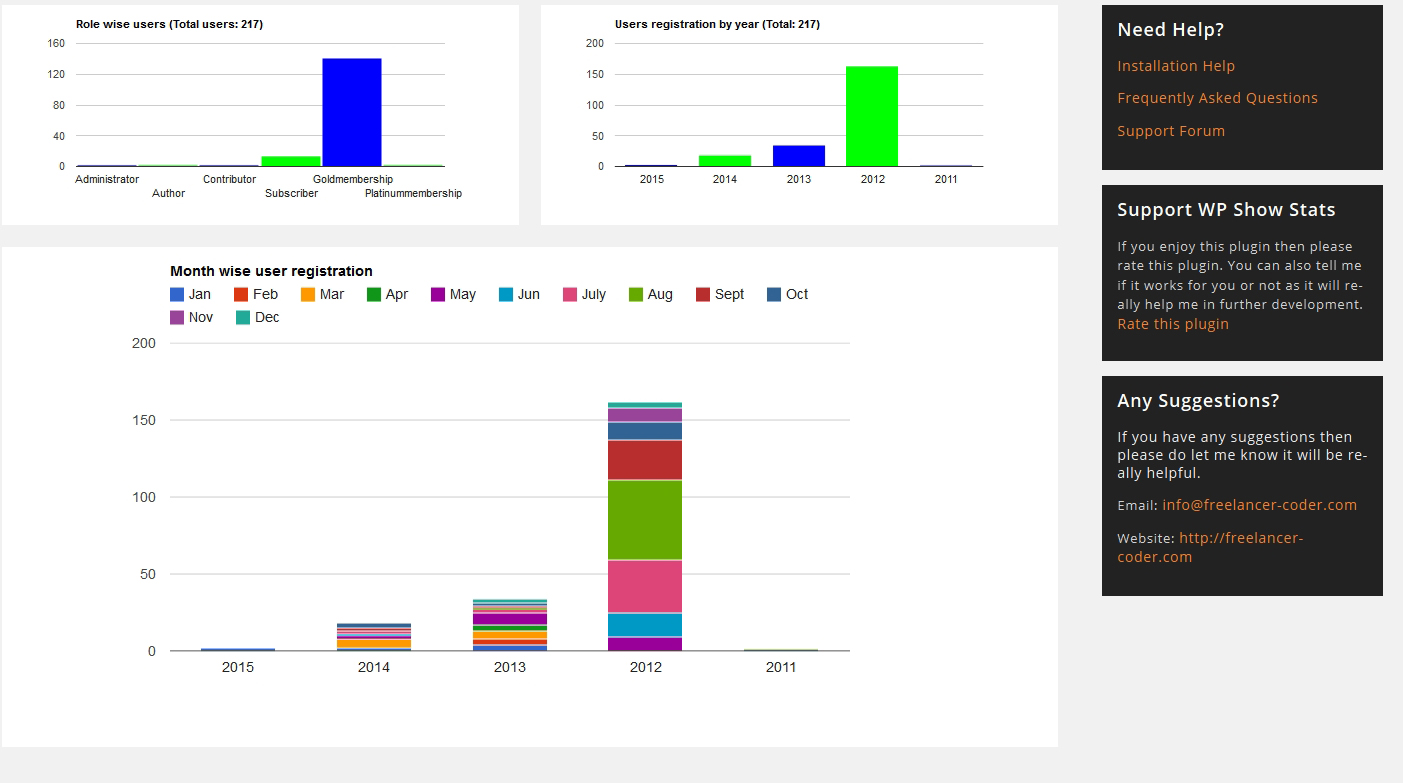Click the Nov legend color swatch
The width and height of the screenshot is (1403, 783).
tap(177, 317)
